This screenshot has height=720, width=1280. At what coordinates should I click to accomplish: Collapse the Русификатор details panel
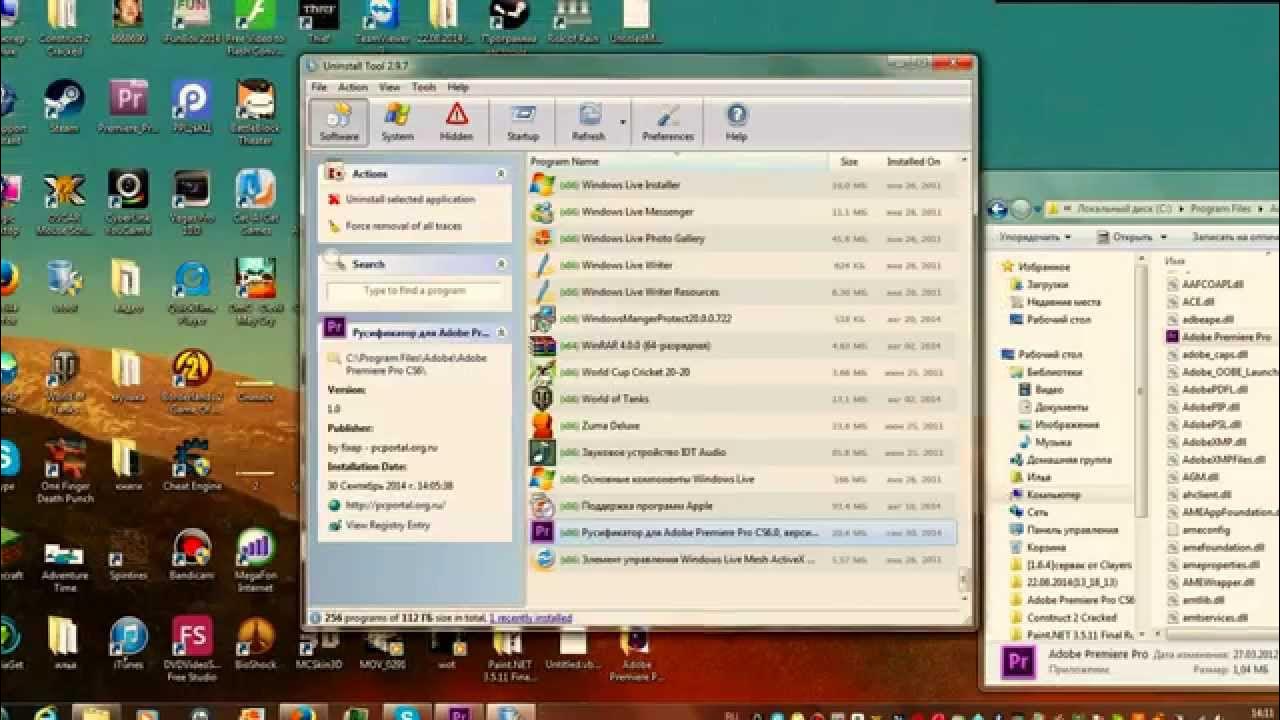pyautogui.click(x=501, y=332)
